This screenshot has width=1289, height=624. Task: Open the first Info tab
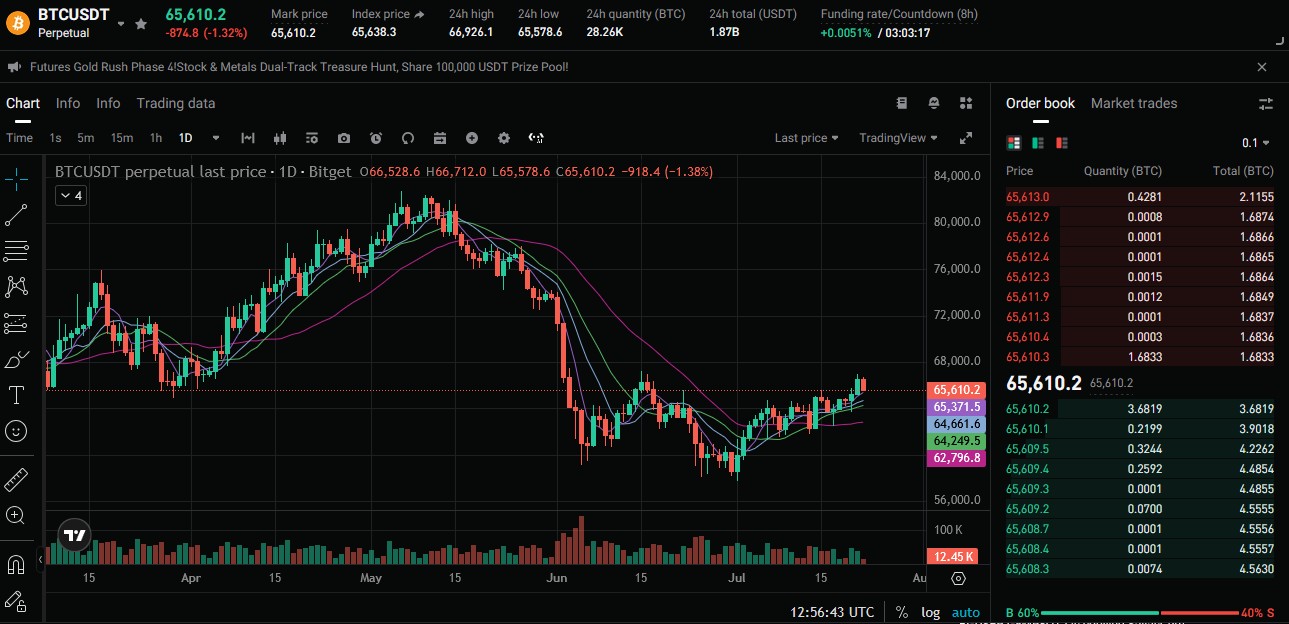68,103
